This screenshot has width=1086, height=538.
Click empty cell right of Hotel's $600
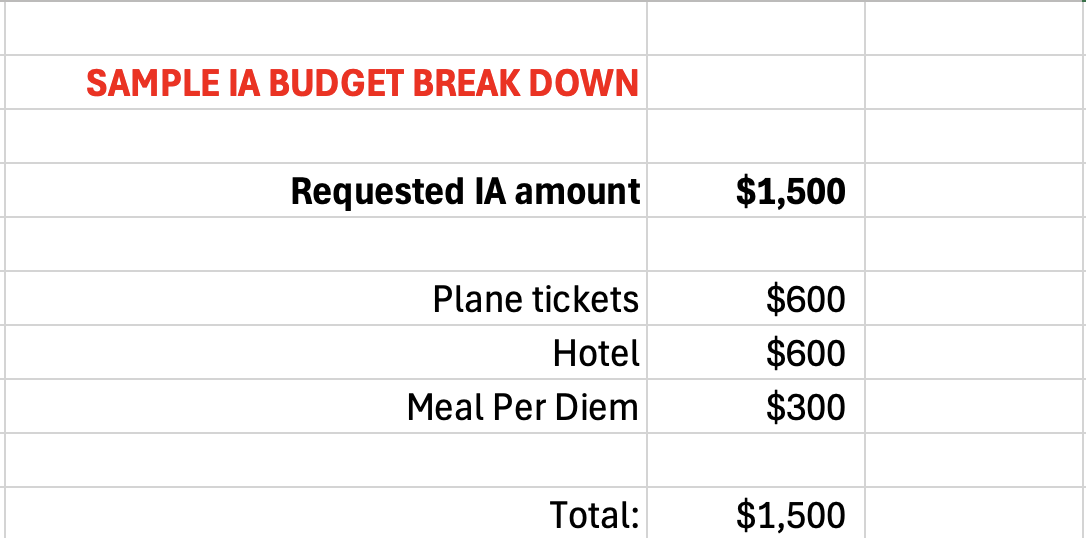click(974, 353)
